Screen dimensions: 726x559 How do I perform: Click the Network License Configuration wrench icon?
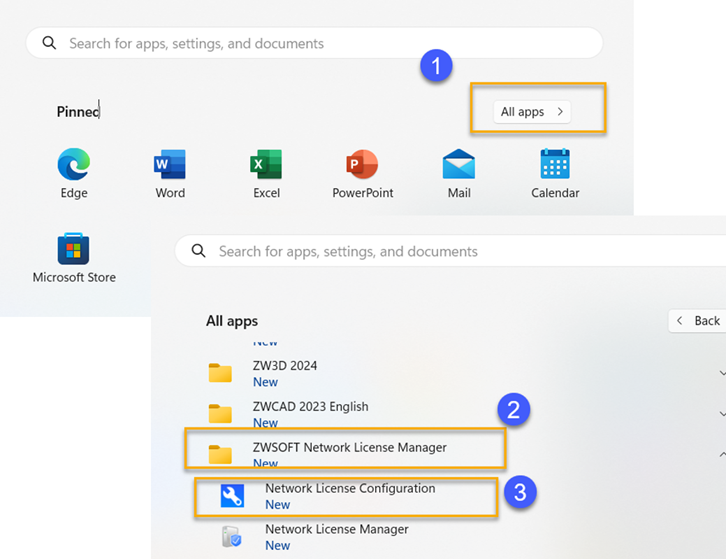(x=232, y=496)
